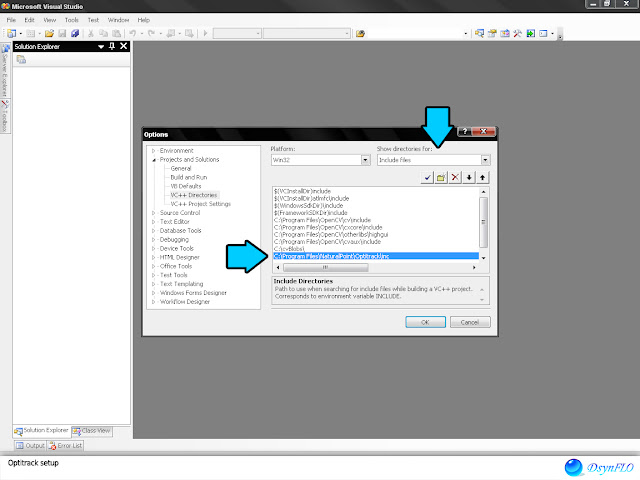Click the Copy toolbar icon

click(x=104, y=33)
